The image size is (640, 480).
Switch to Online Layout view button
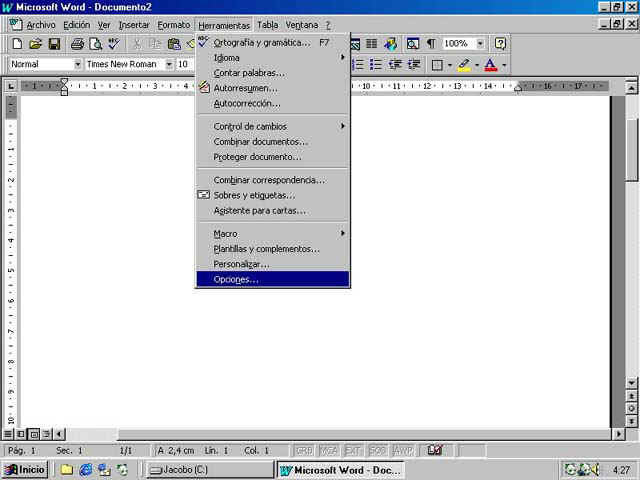(20, 434)
